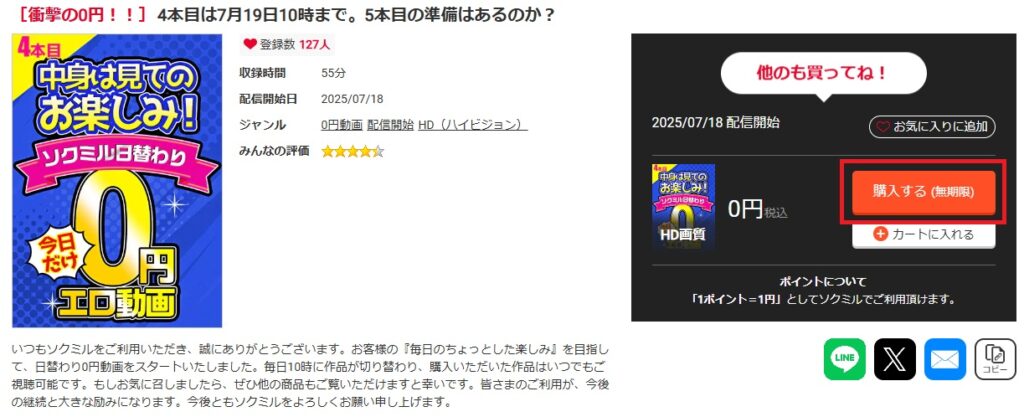Viewport: 1024px width, 417px height.
Task: Copy the link with the コピー icon
Action: (995, 359)
